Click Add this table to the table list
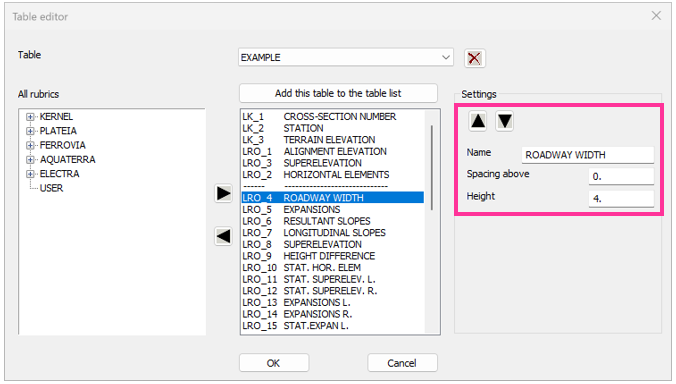This screenshot has width=676, height=384. coord(338,93)
